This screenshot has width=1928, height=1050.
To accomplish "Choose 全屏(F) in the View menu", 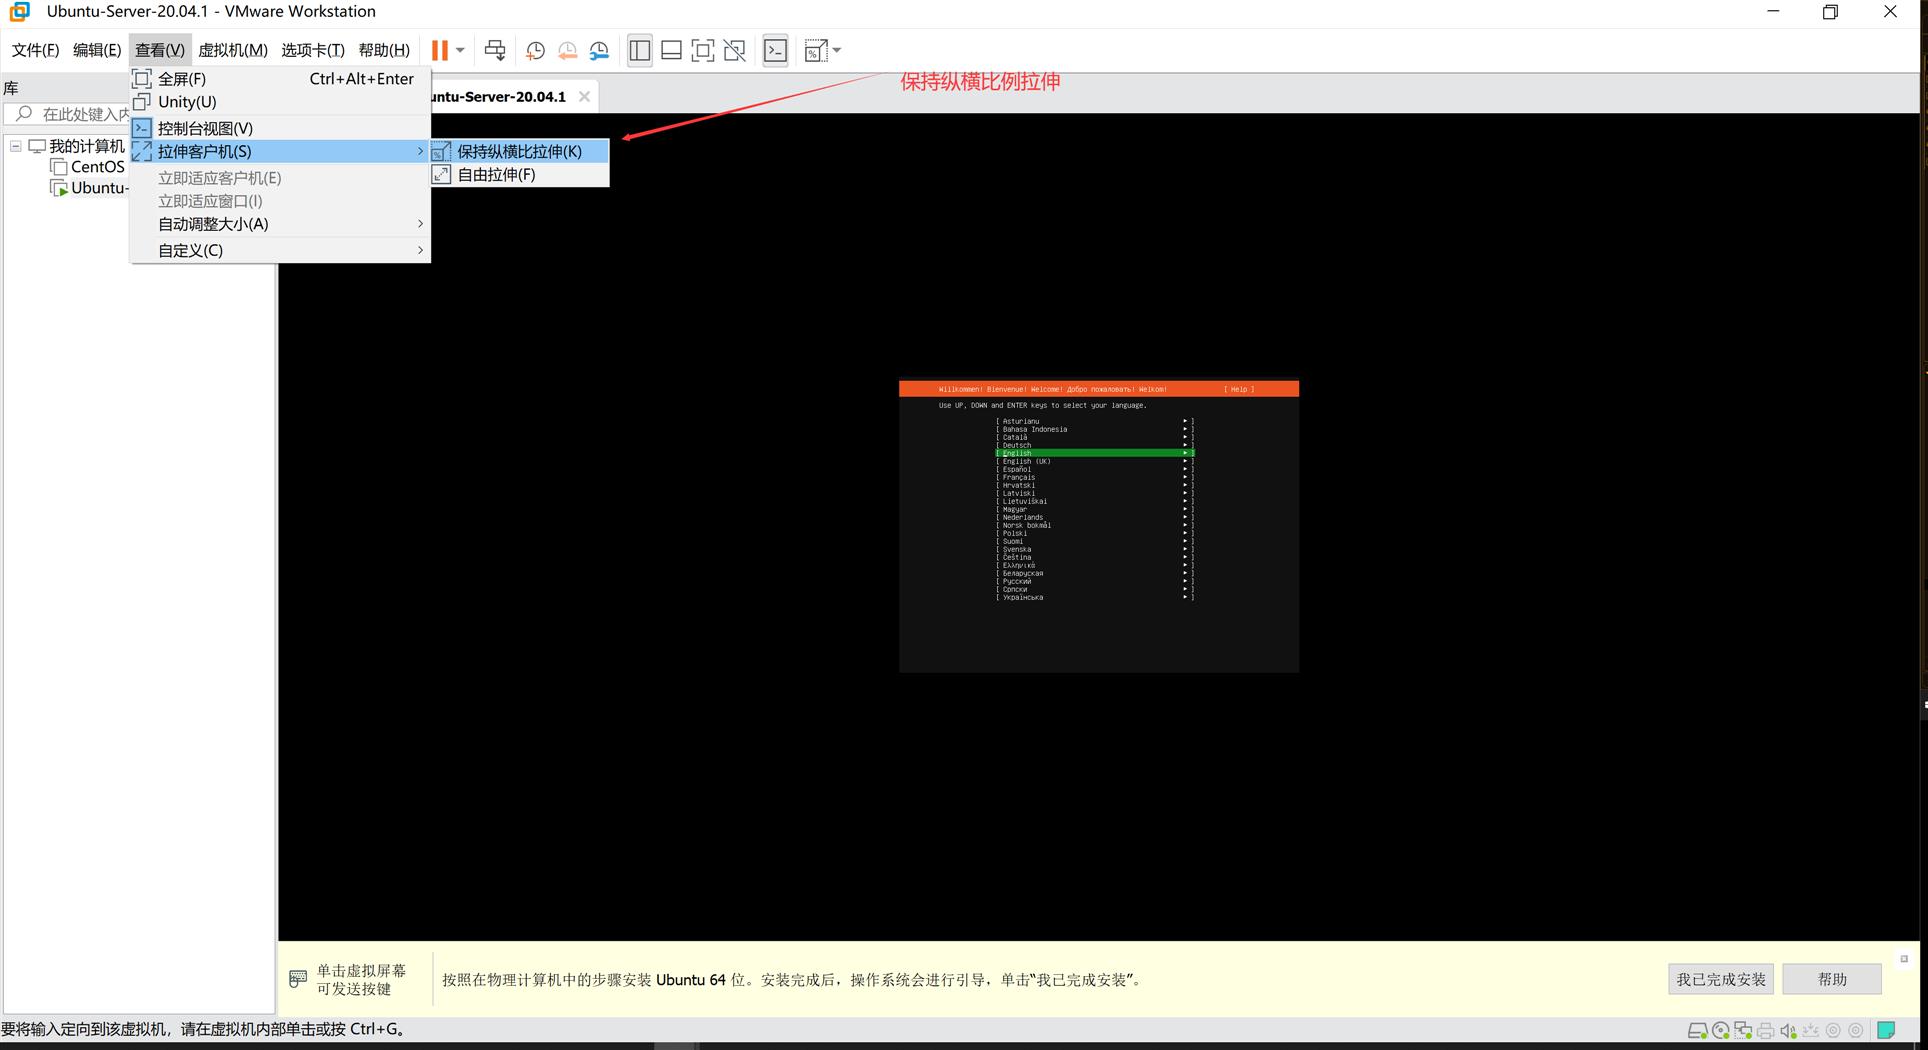I will click(x=280, y=78).
